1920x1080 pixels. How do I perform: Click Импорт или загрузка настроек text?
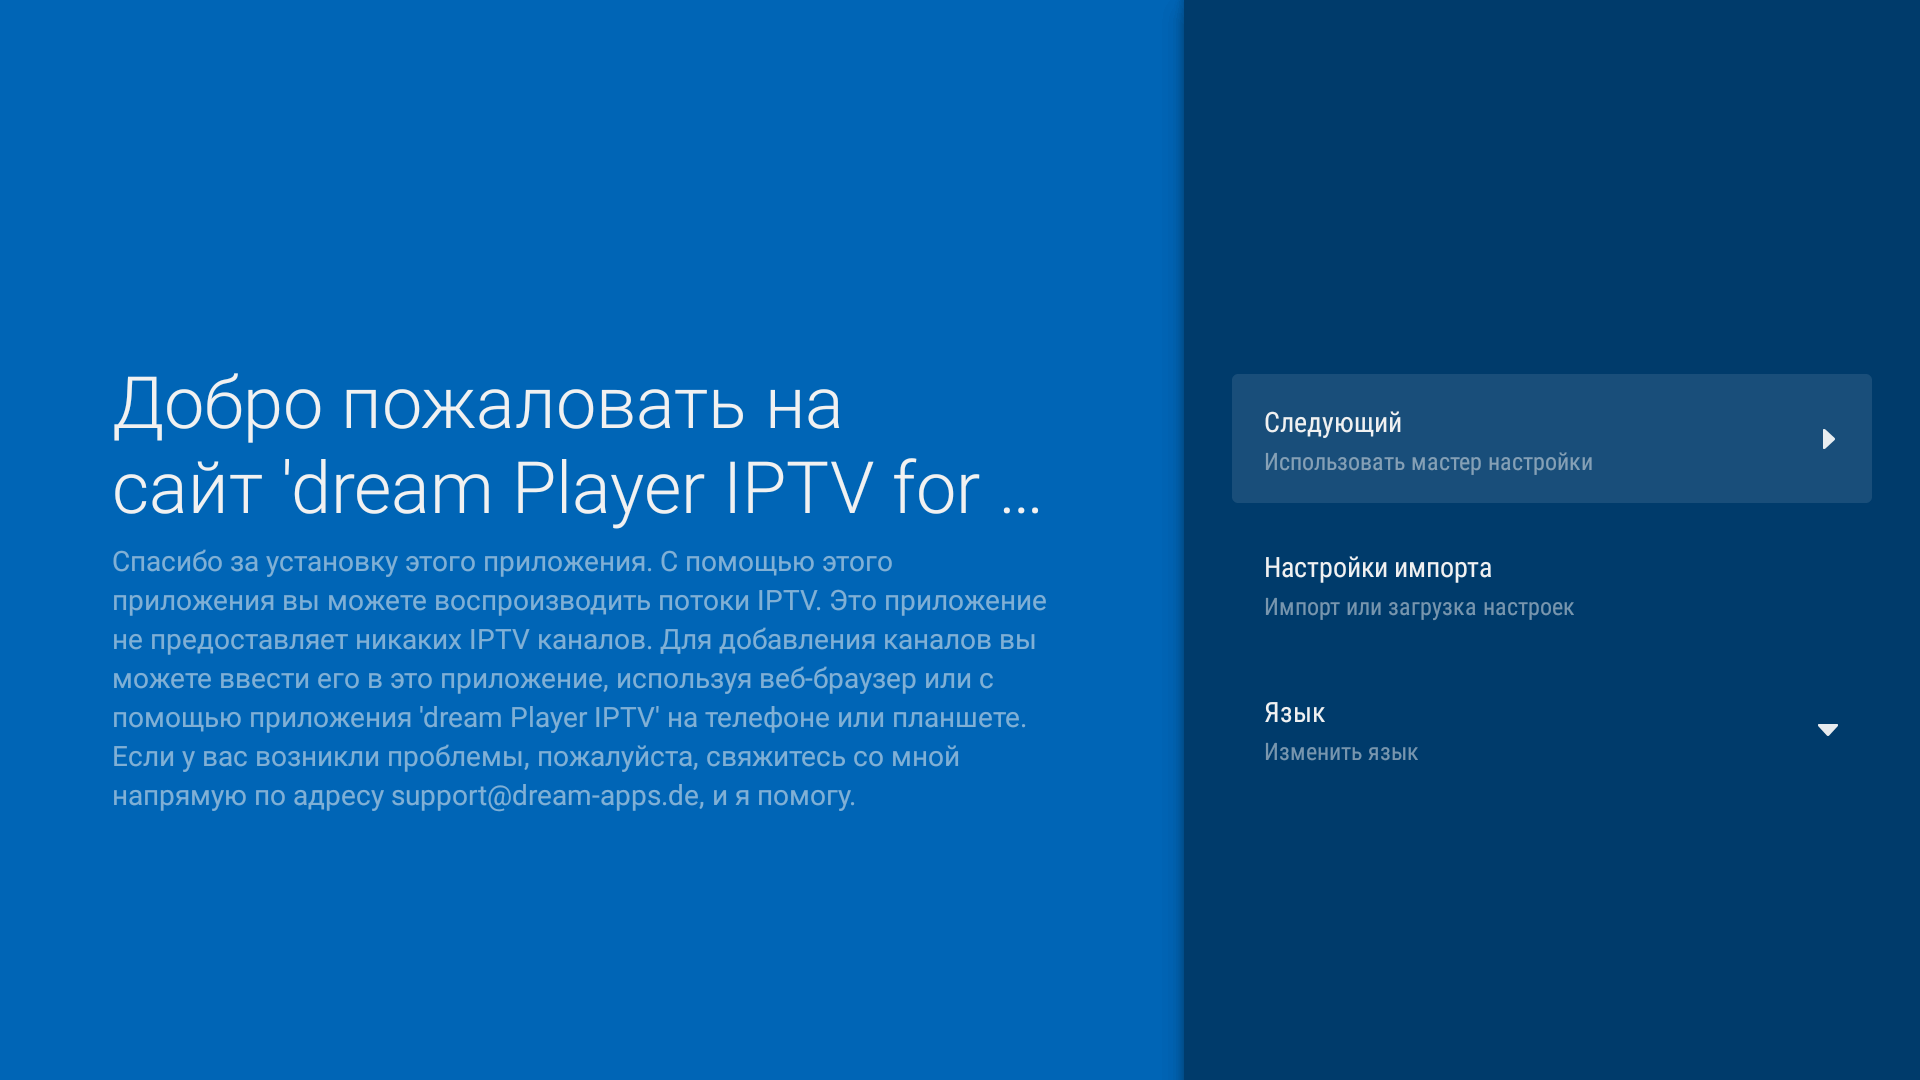pyautogui.click(x=1418, y=607)
